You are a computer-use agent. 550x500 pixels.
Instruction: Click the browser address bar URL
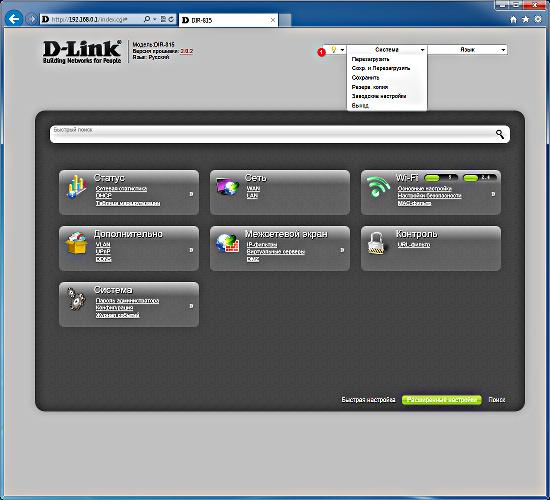click(x=89, y=19)
